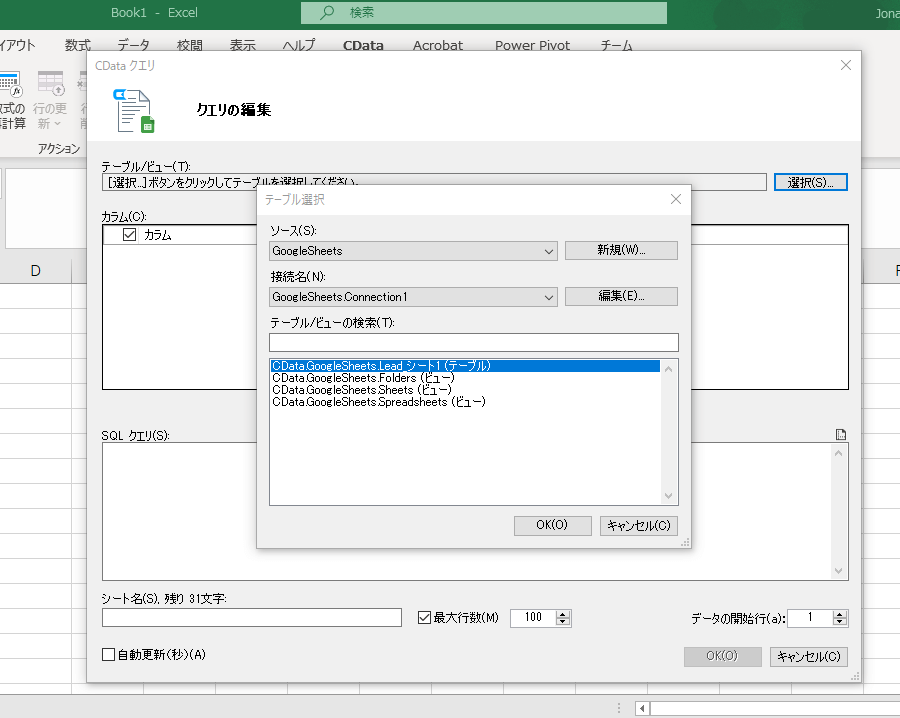Open the Acrobat ribbon tab
900x718 pixels.
click(438, 45)
